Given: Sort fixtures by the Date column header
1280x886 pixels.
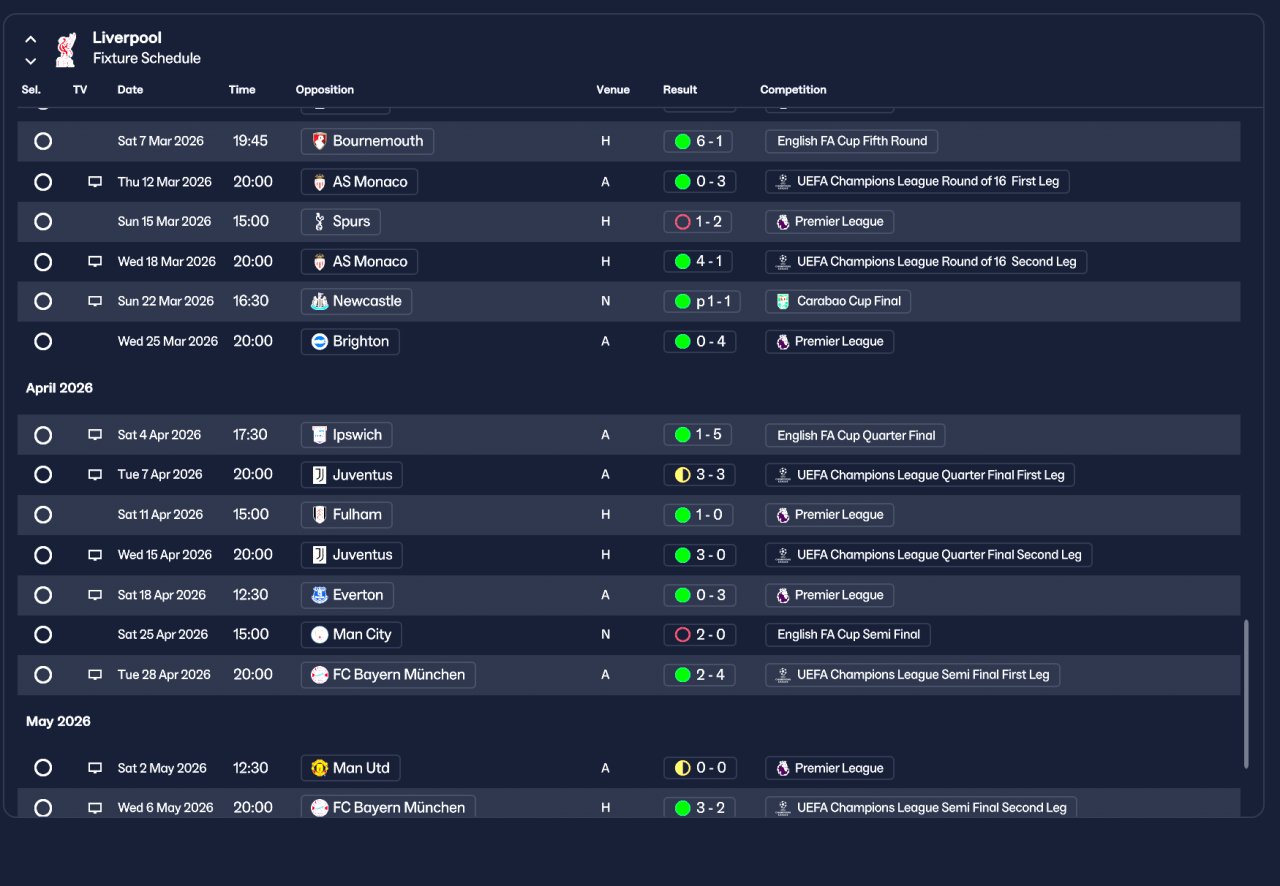Looking at the screenshot, I should (x=130, y=90).
